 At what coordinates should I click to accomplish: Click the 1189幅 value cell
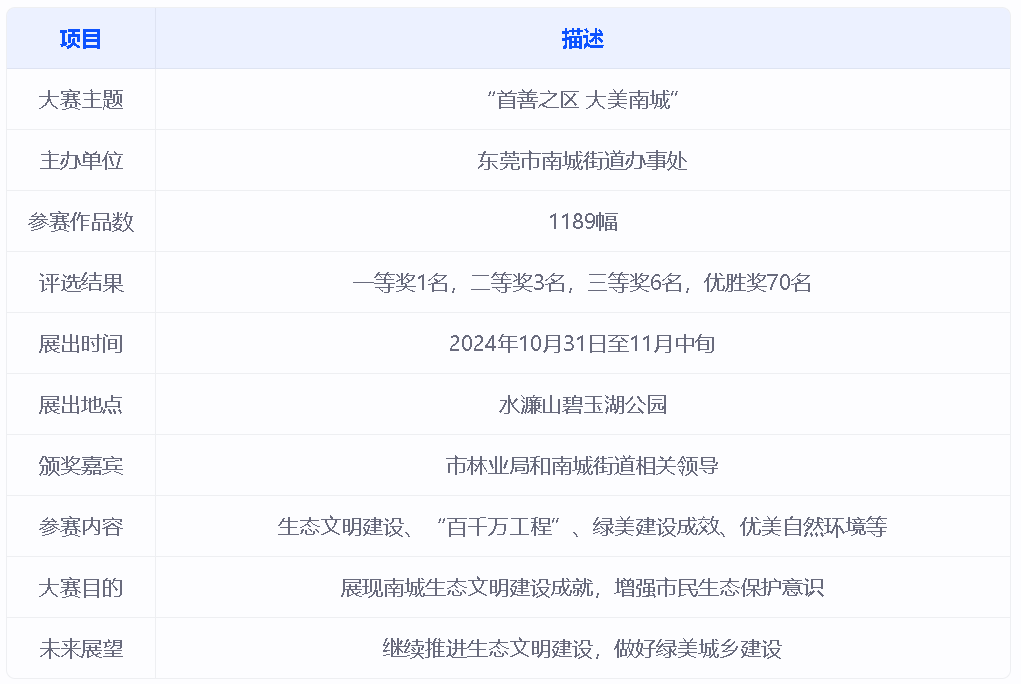point(582,222)
